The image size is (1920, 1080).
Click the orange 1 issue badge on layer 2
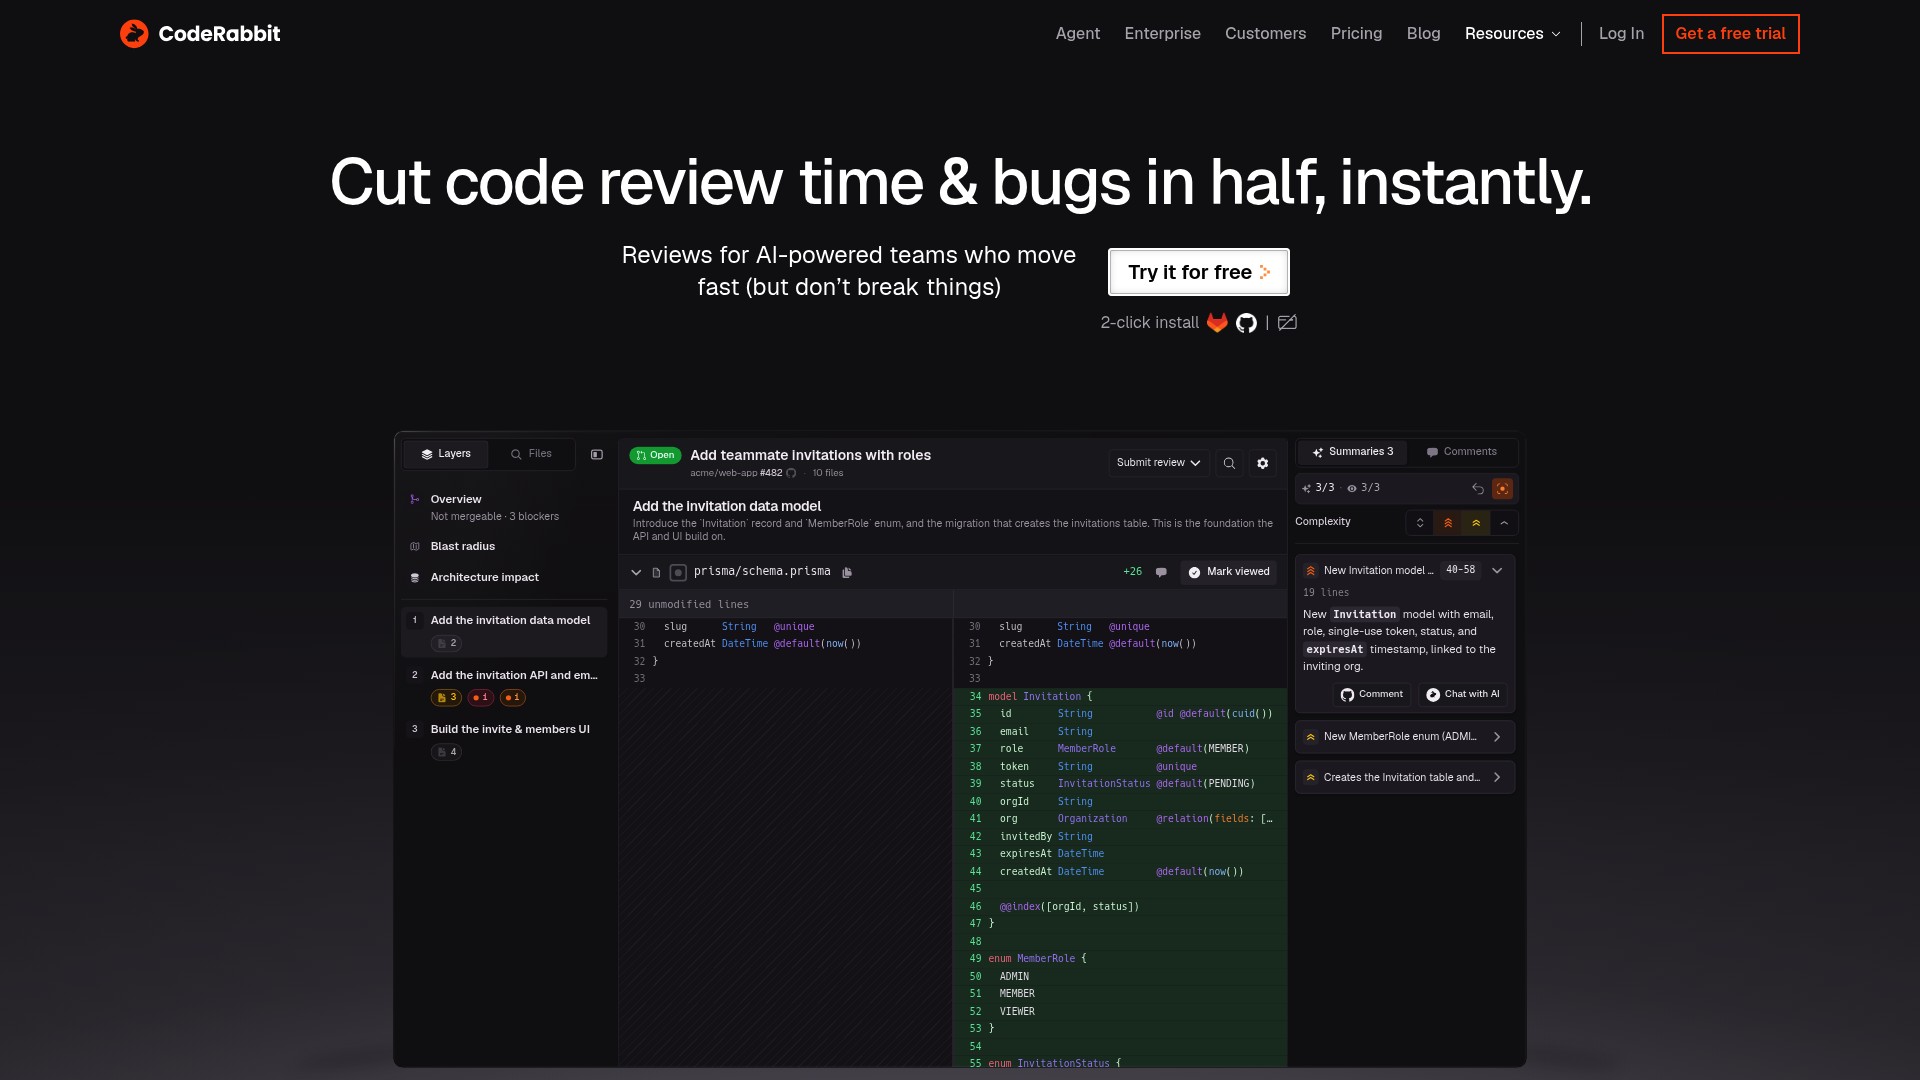(x=512, y=697)
